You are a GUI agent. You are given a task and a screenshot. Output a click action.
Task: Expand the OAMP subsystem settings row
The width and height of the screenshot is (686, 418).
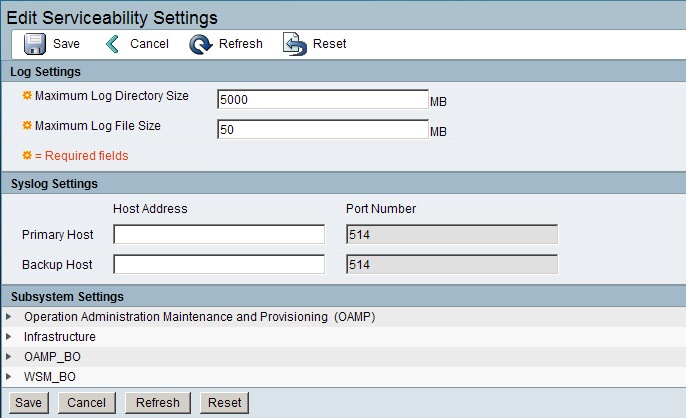(x=10, y=317)
